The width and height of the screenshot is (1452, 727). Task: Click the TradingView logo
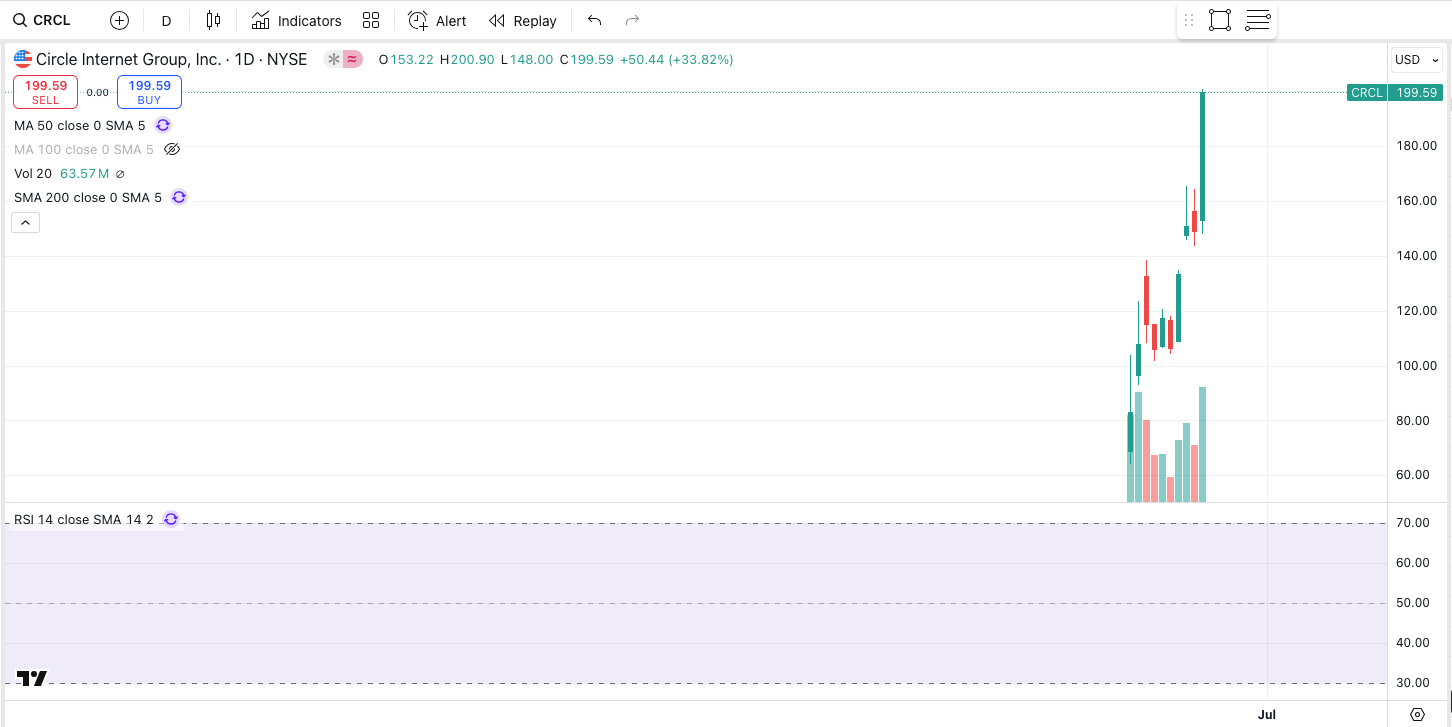click(x=32, y=678)
